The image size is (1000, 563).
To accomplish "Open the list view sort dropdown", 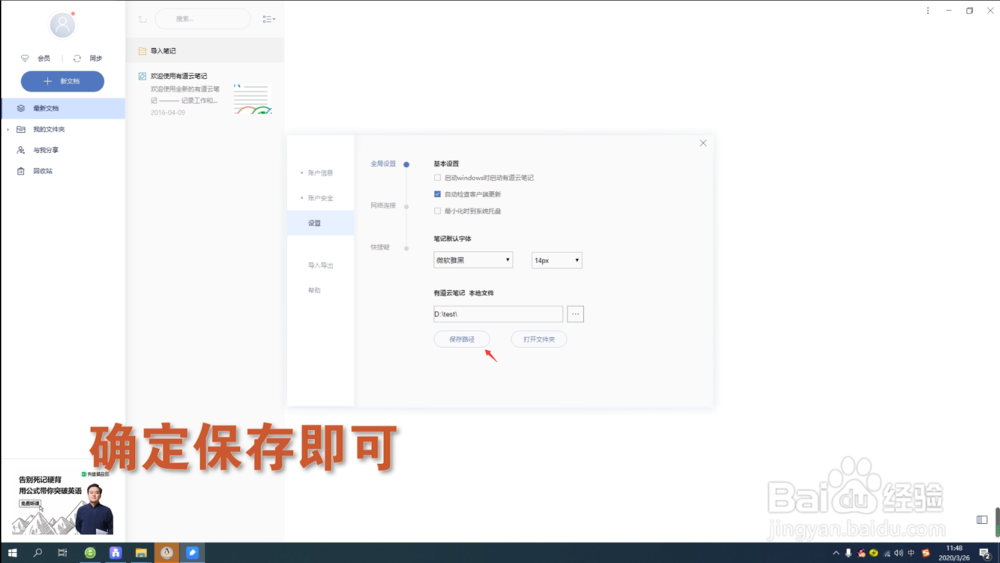I will click(268, 19).
